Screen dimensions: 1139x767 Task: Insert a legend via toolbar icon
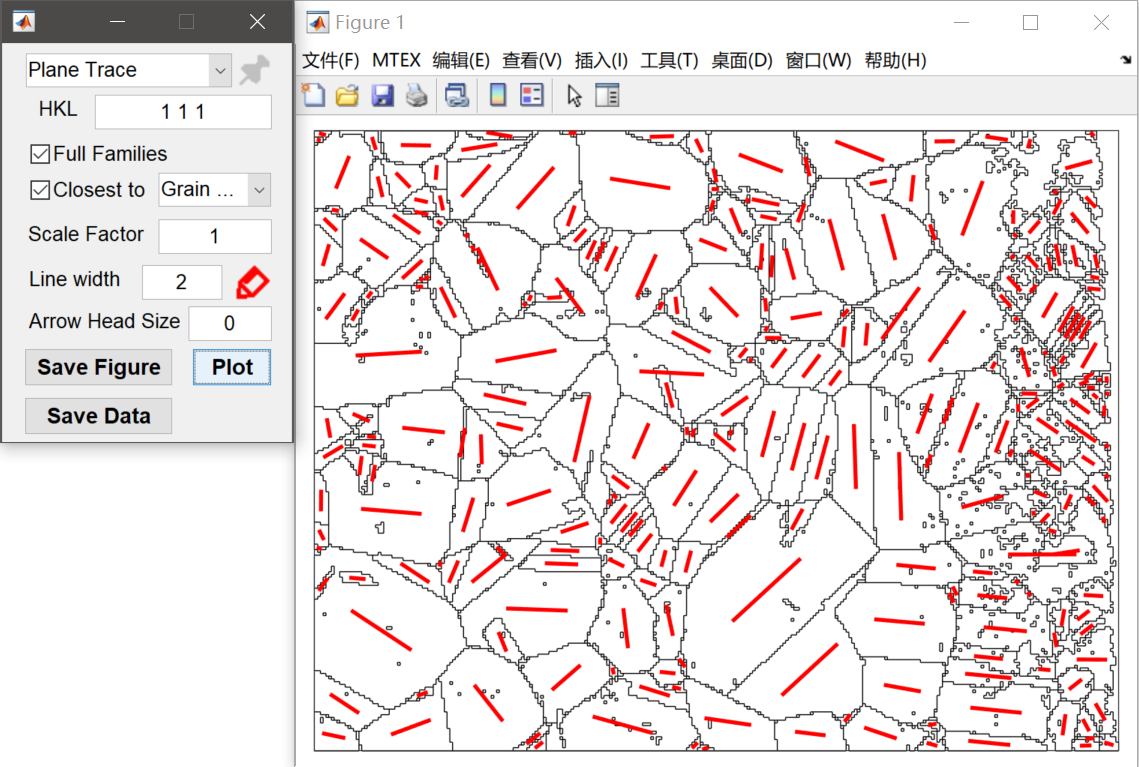click(532, 95)
